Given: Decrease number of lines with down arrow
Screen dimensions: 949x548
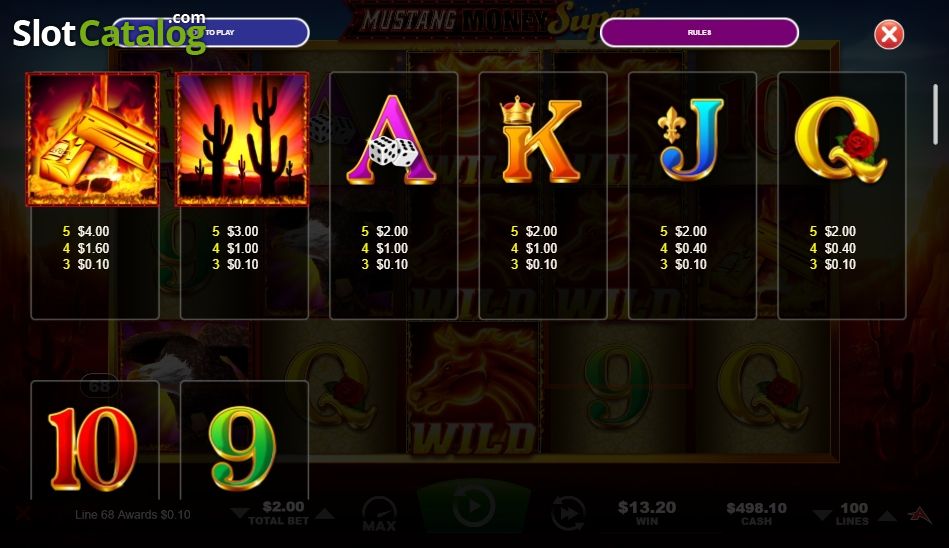Looking at the screenshot, I should tap(822, 515).
